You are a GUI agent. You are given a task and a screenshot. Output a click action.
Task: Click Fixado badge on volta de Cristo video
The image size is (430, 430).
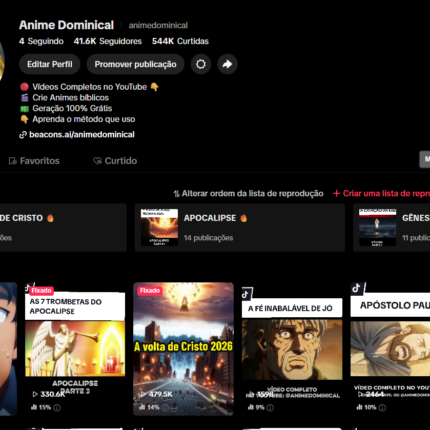[x=150, y=291]
